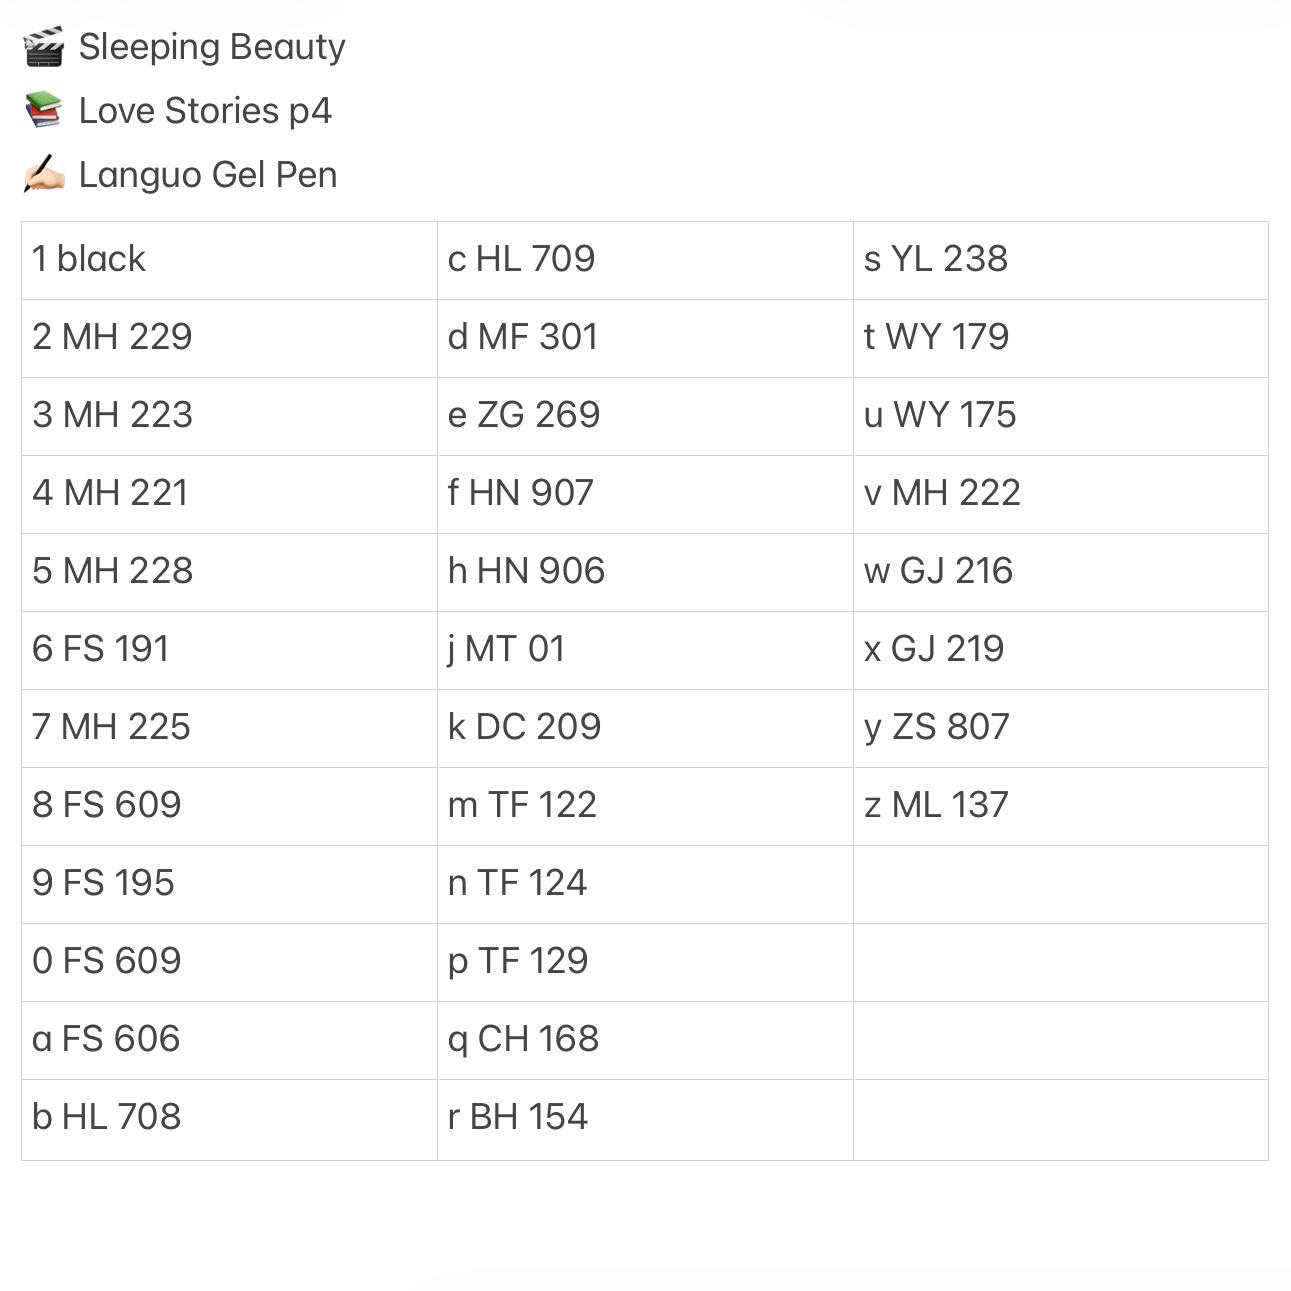1291x1291 pixels.
Task: Click empty cell below 'z ML 137'
Action: pos(1061,884)
